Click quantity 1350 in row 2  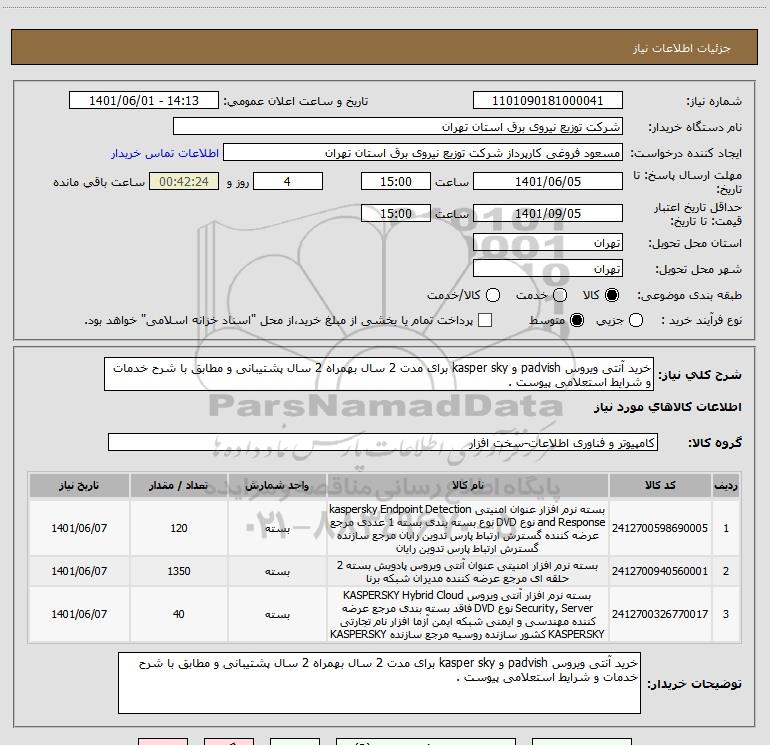pyautogui.click(x=179, y=571)
